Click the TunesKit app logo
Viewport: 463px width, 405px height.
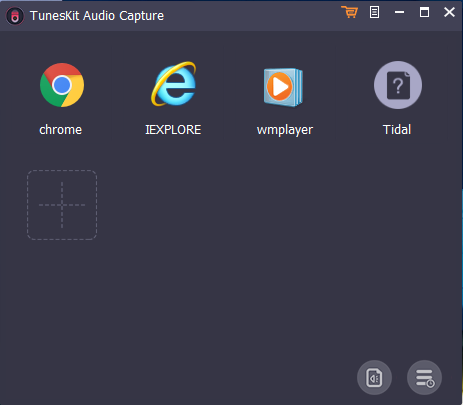(15, 16)
